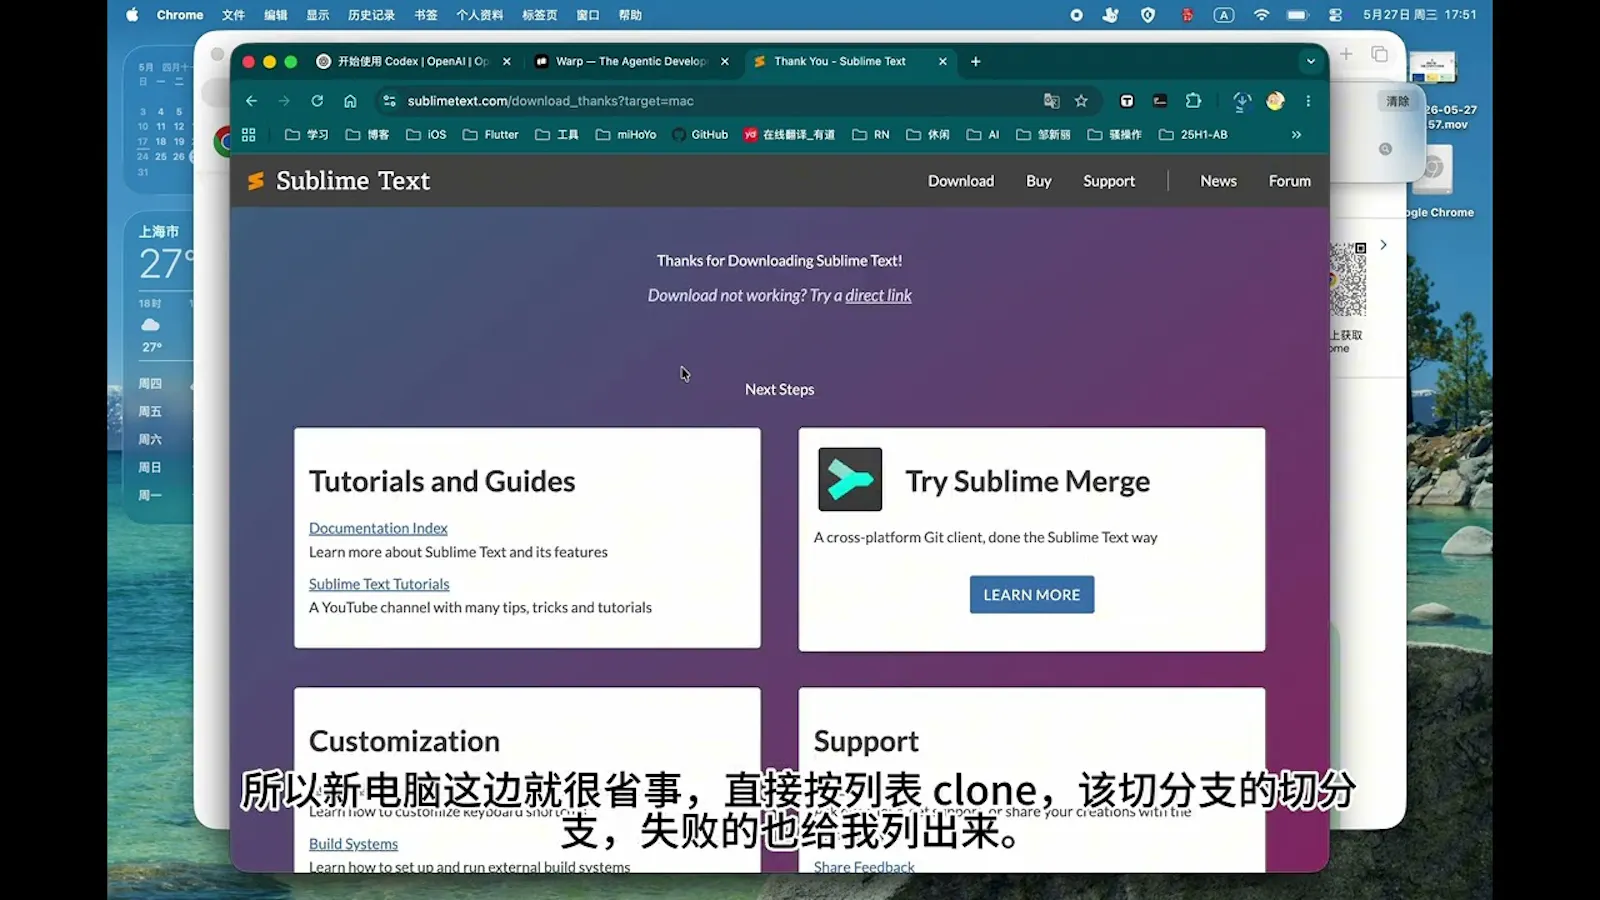The image size is (1600, 900).
Task: Open the 25H1-AB bookmark folder
Action: (x=1193, y=134)
